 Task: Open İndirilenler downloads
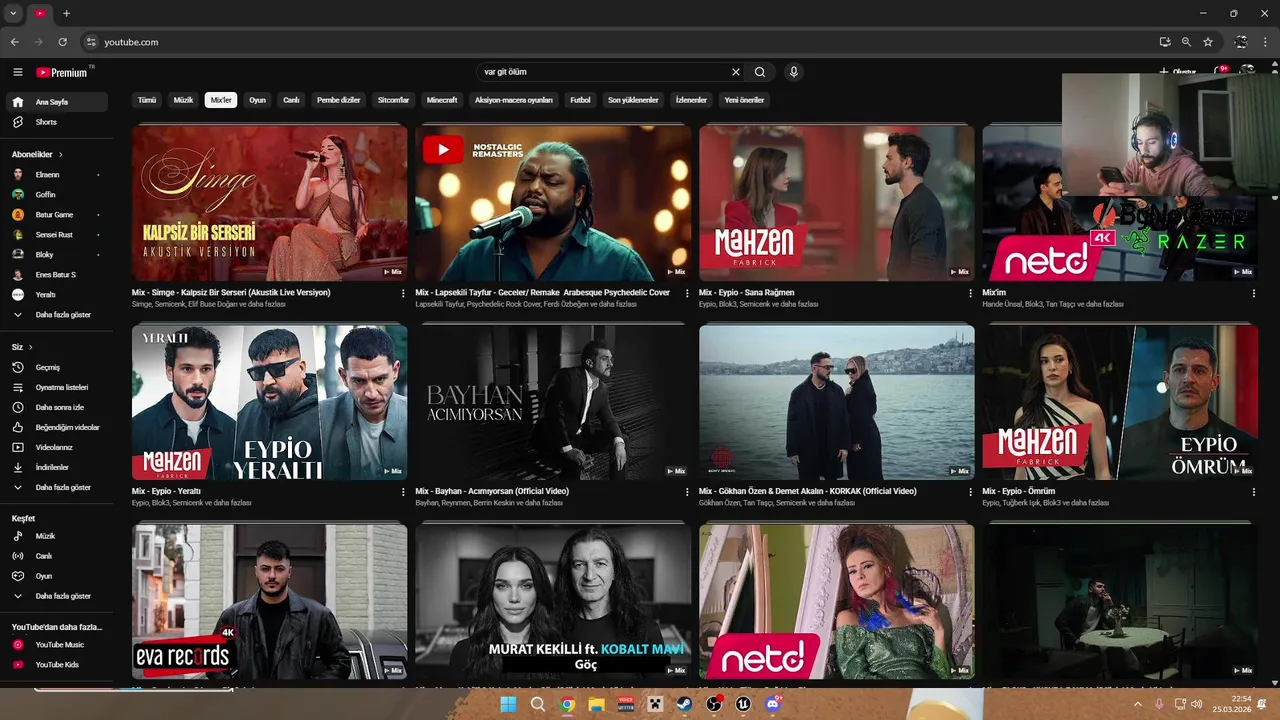pyautogui.click(x=58, y=467)
